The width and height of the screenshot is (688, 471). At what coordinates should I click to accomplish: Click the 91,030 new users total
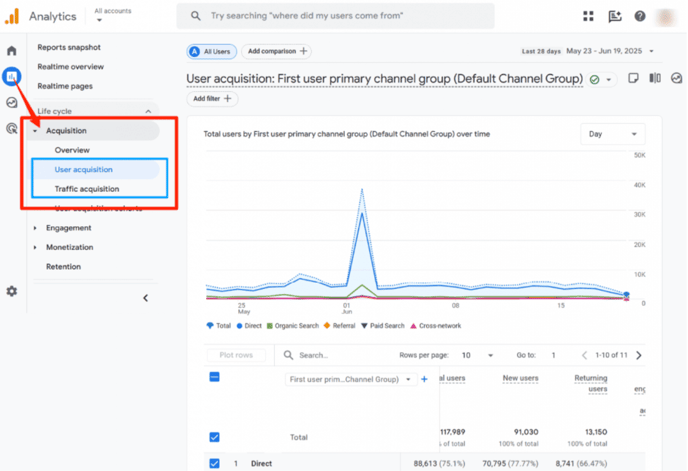(526, 432)
